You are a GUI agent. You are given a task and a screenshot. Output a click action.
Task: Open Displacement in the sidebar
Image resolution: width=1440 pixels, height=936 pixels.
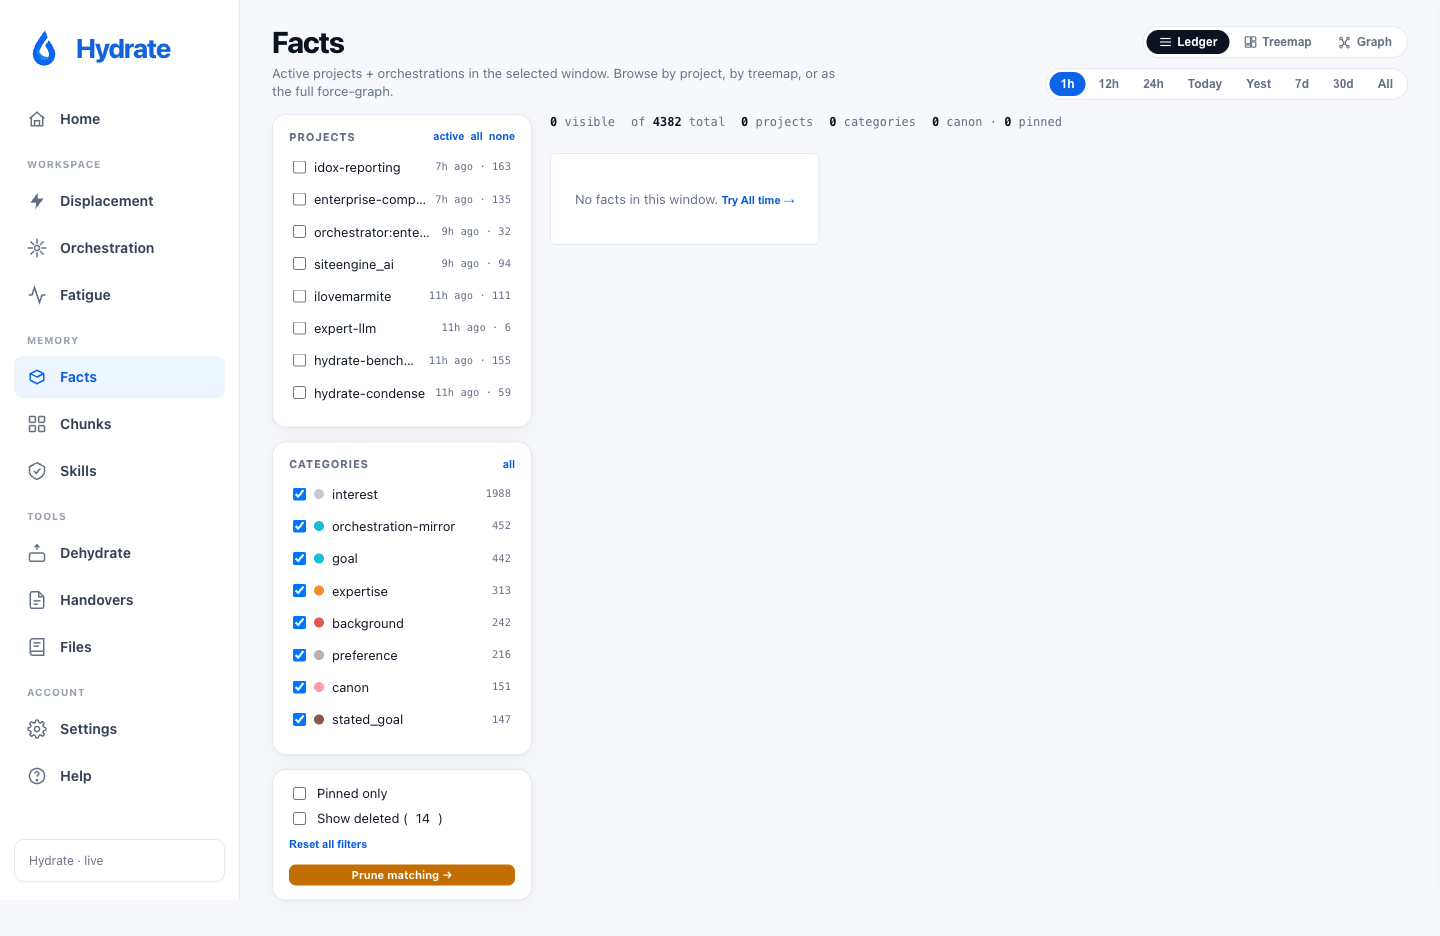pyautogui.click(x=119, y=201)
